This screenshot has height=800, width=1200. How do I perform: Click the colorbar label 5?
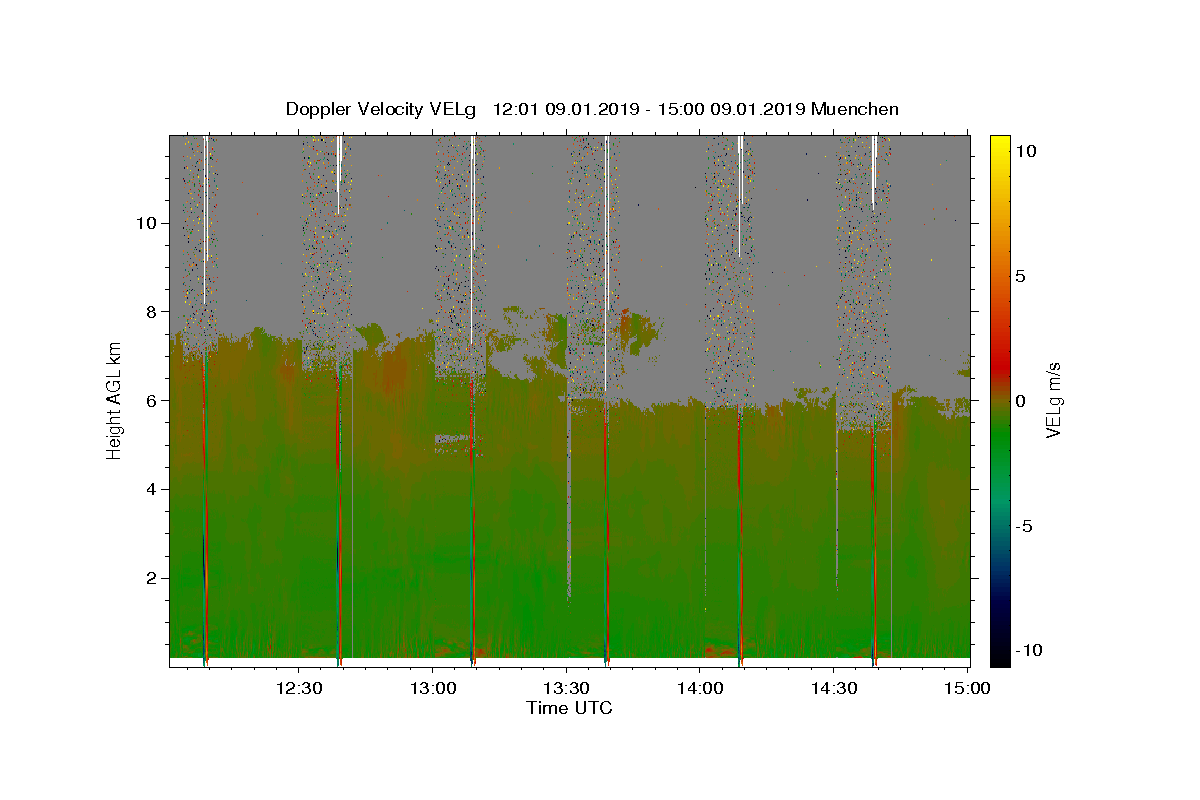(x=1020, y=276)
